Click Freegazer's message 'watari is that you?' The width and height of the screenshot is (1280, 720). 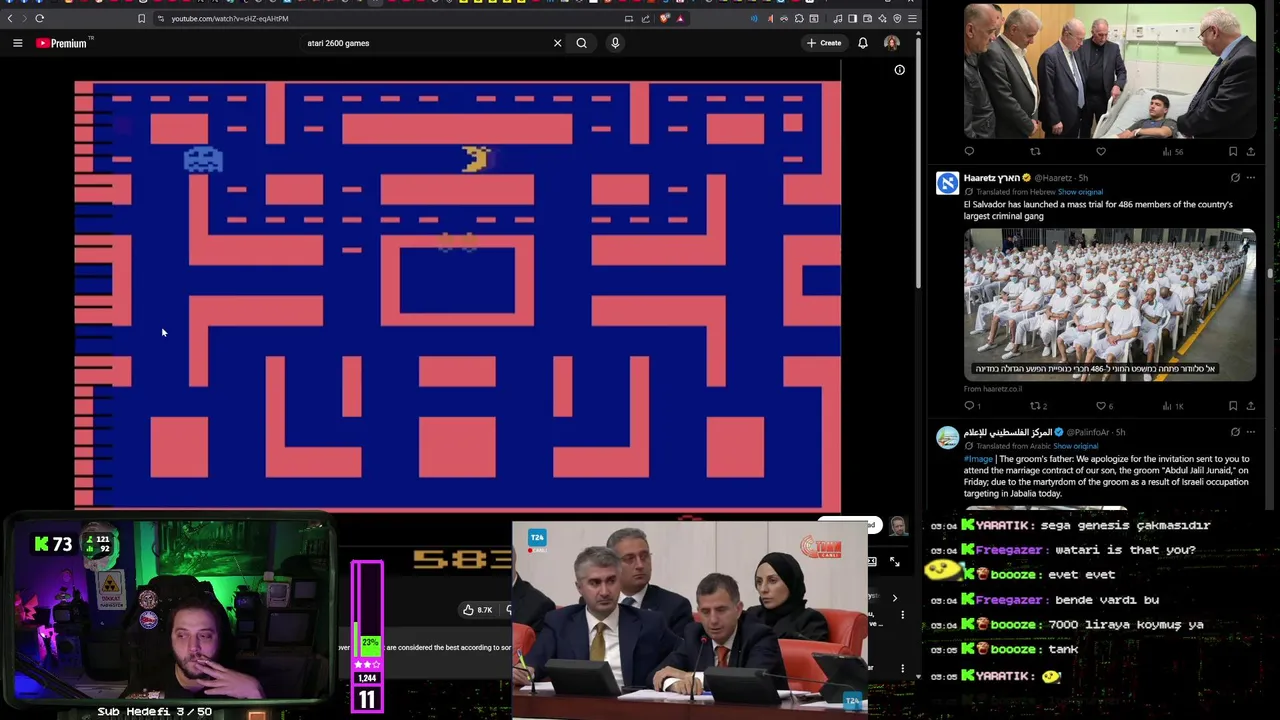pyautogui.click(x=1125, y=550)
